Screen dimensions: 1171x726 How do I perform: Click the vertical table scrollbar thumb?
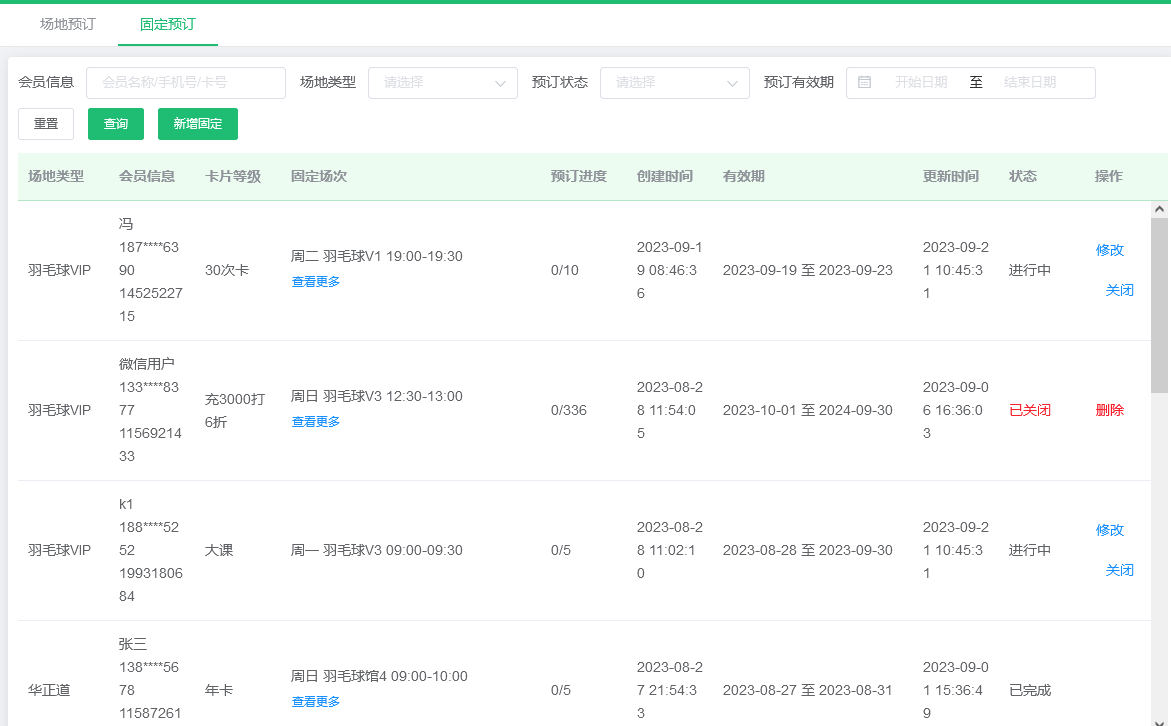(1159, 305)
